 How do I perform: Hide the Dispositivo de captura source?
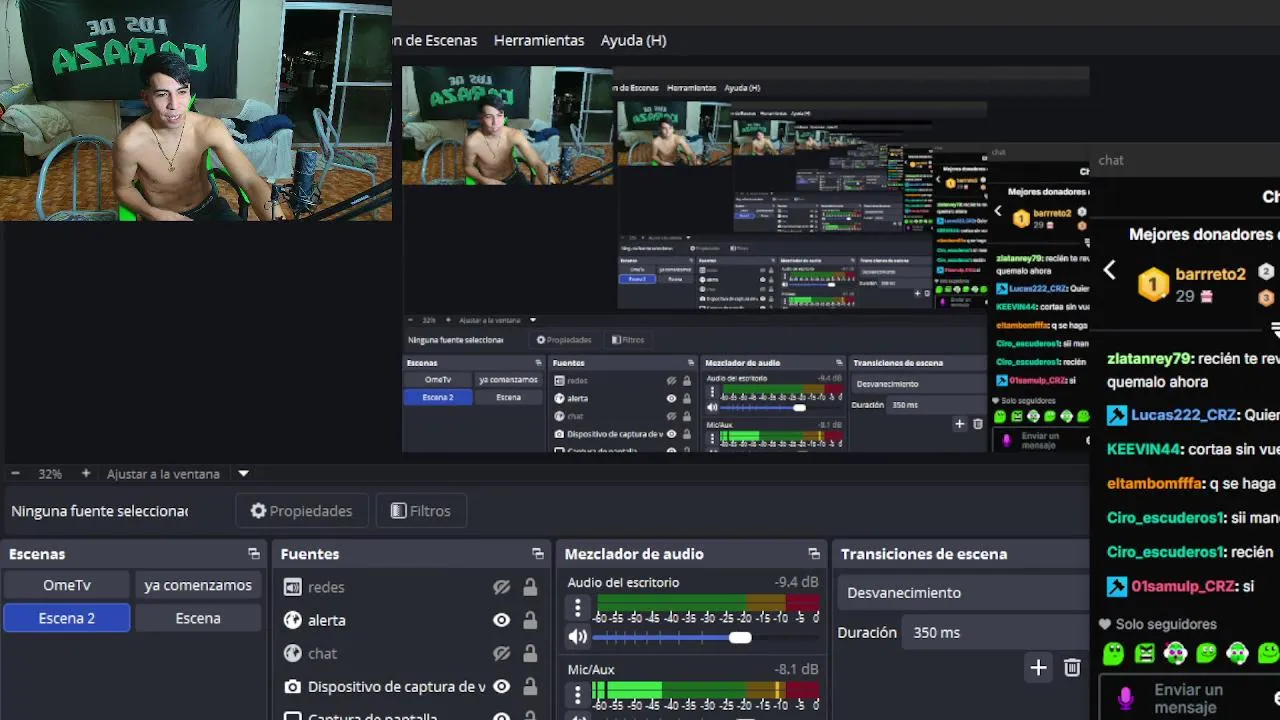click(502, 686)
